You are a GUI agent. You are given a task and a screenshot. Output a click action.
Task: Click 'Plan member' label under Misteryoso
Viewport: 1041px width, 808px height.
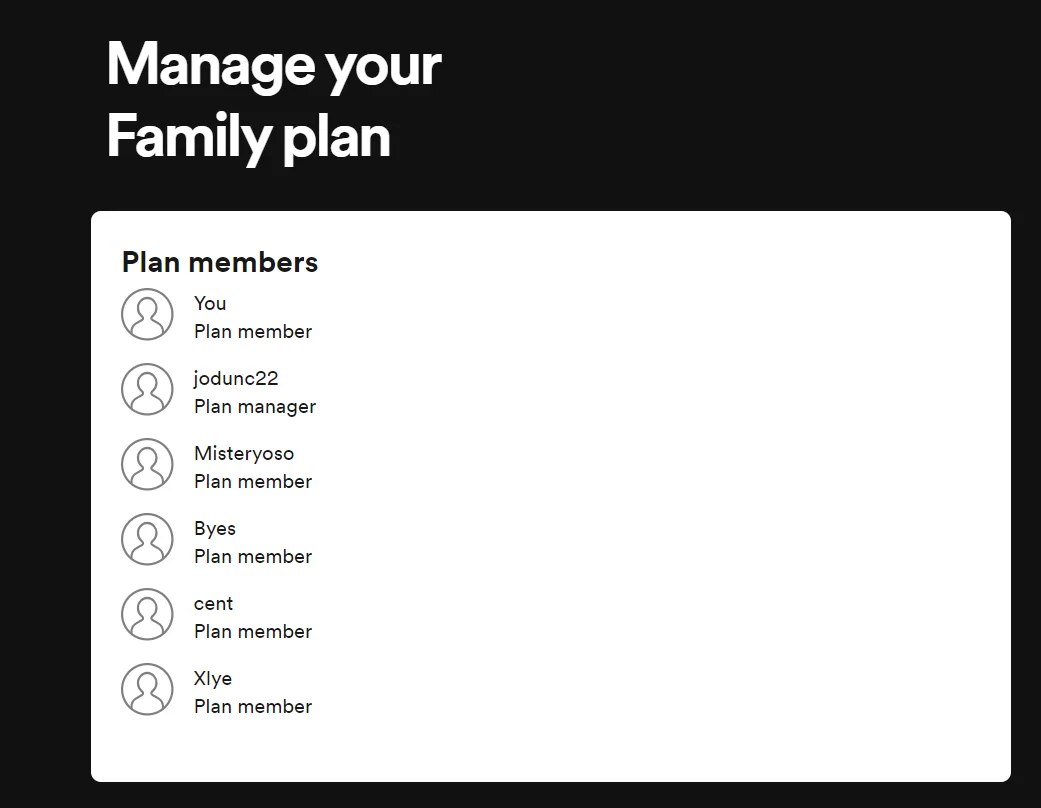click(253, 481)
